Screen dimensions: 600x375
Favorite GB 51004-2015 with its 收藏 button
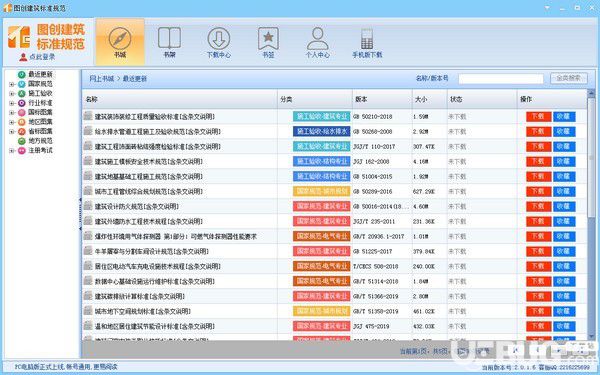pos(564,176)
